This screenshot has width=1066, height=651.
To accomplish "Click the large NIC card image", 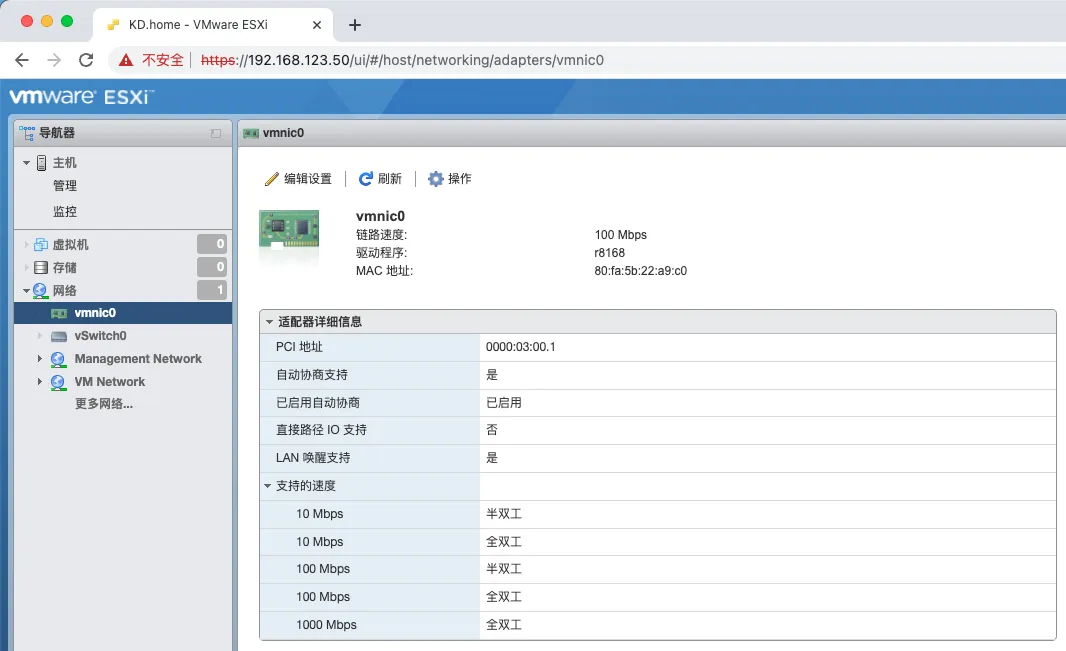I will coord(289,230).
